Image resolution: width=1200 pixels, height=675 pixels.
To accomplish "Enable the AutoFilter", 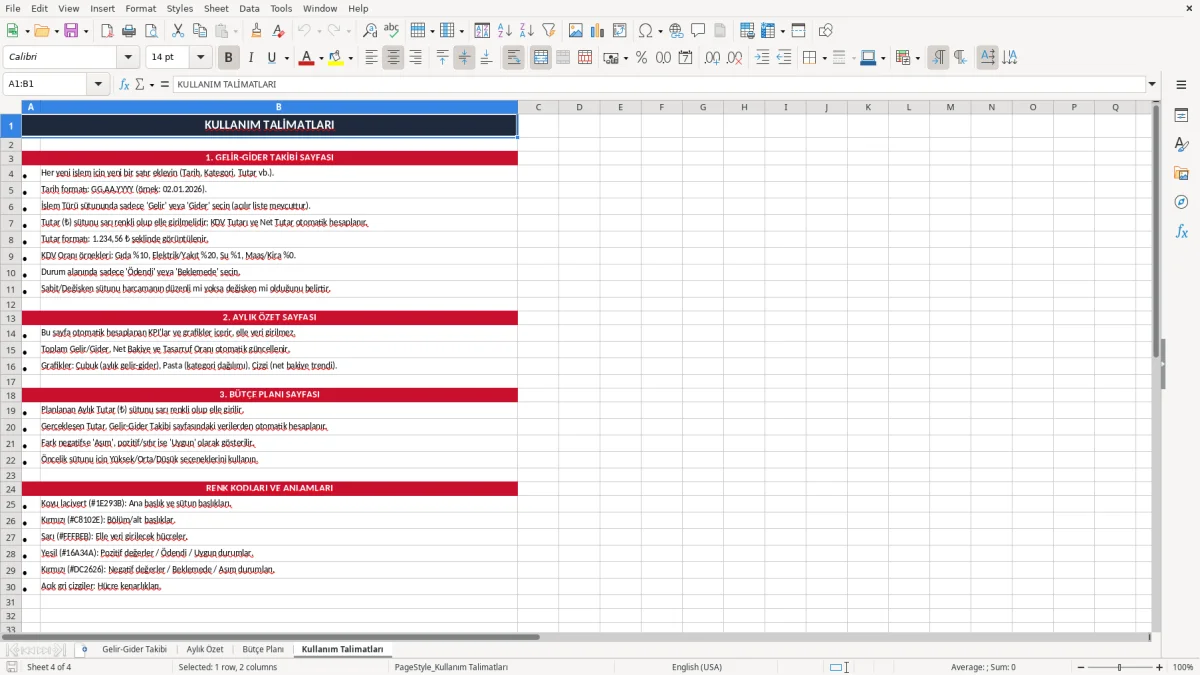I will (549, 31).
